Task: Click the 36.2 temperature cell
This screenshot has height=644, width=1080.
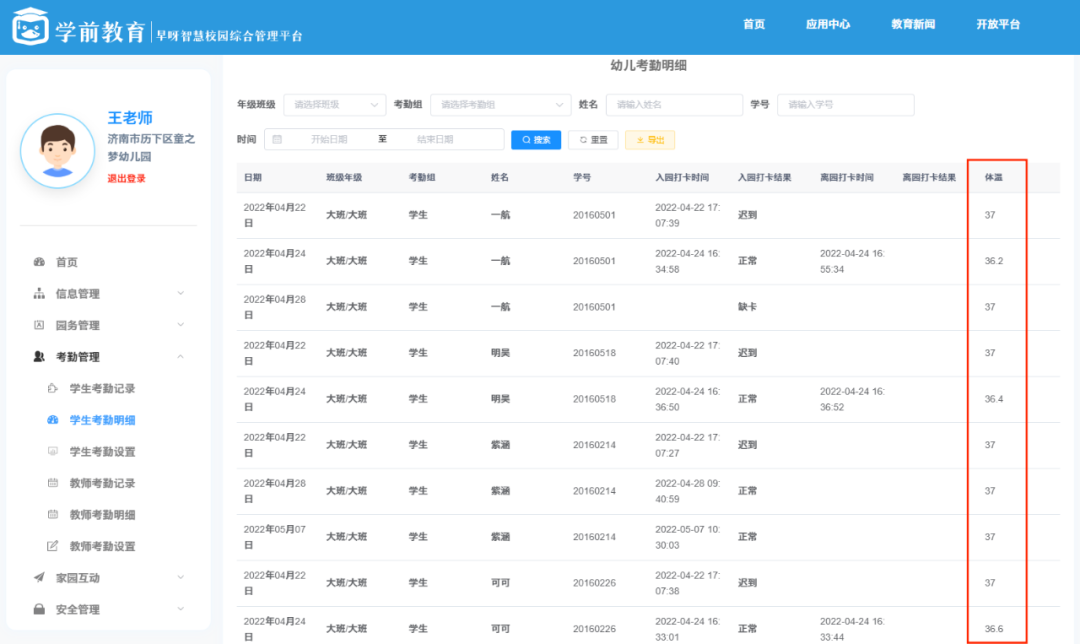Action: [994, 261]
